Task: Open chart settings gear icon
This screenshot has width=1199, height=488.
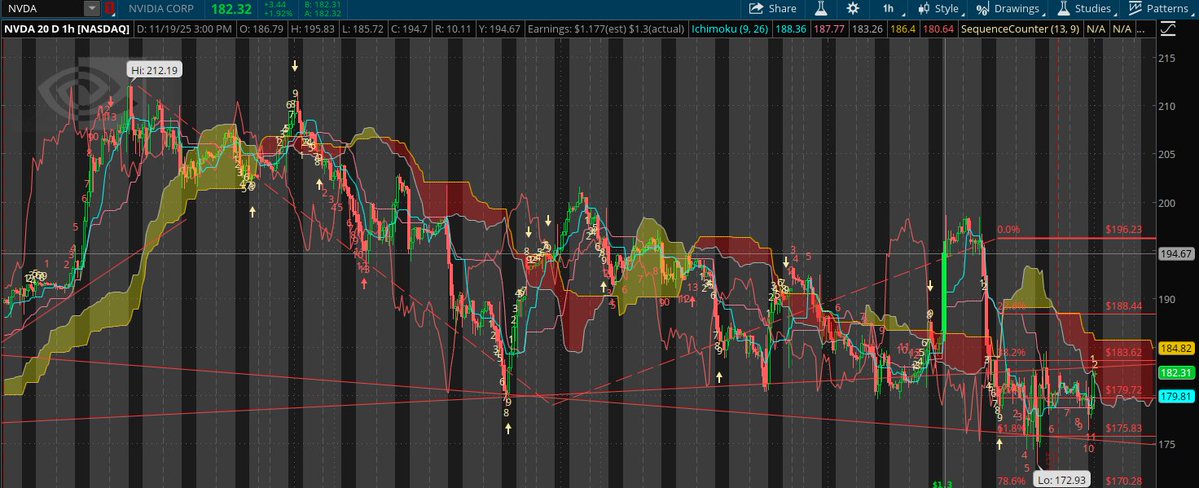Action: click(853, 8)
